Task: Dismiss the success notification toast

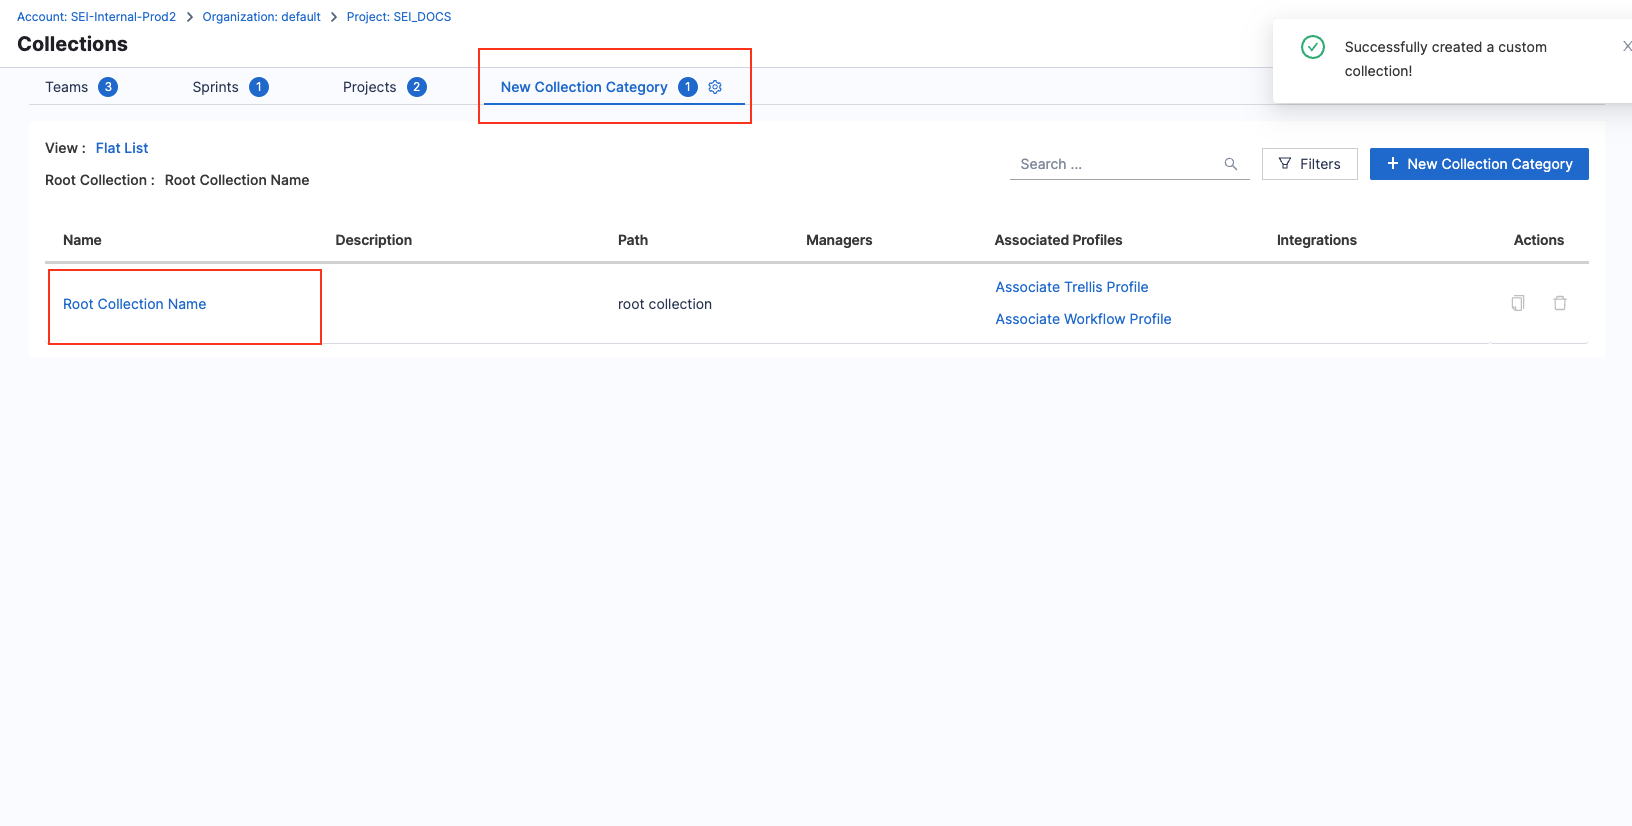Action: [1625, 46]
